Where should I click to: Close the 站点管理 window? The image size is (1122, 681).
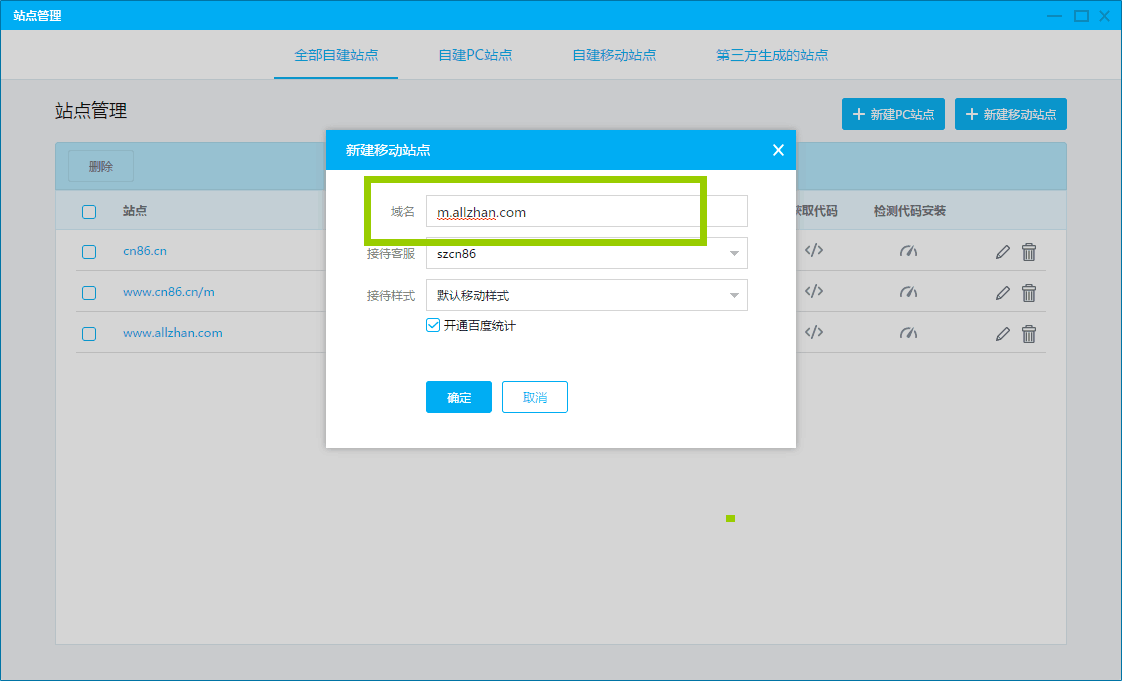point(1104,16)
